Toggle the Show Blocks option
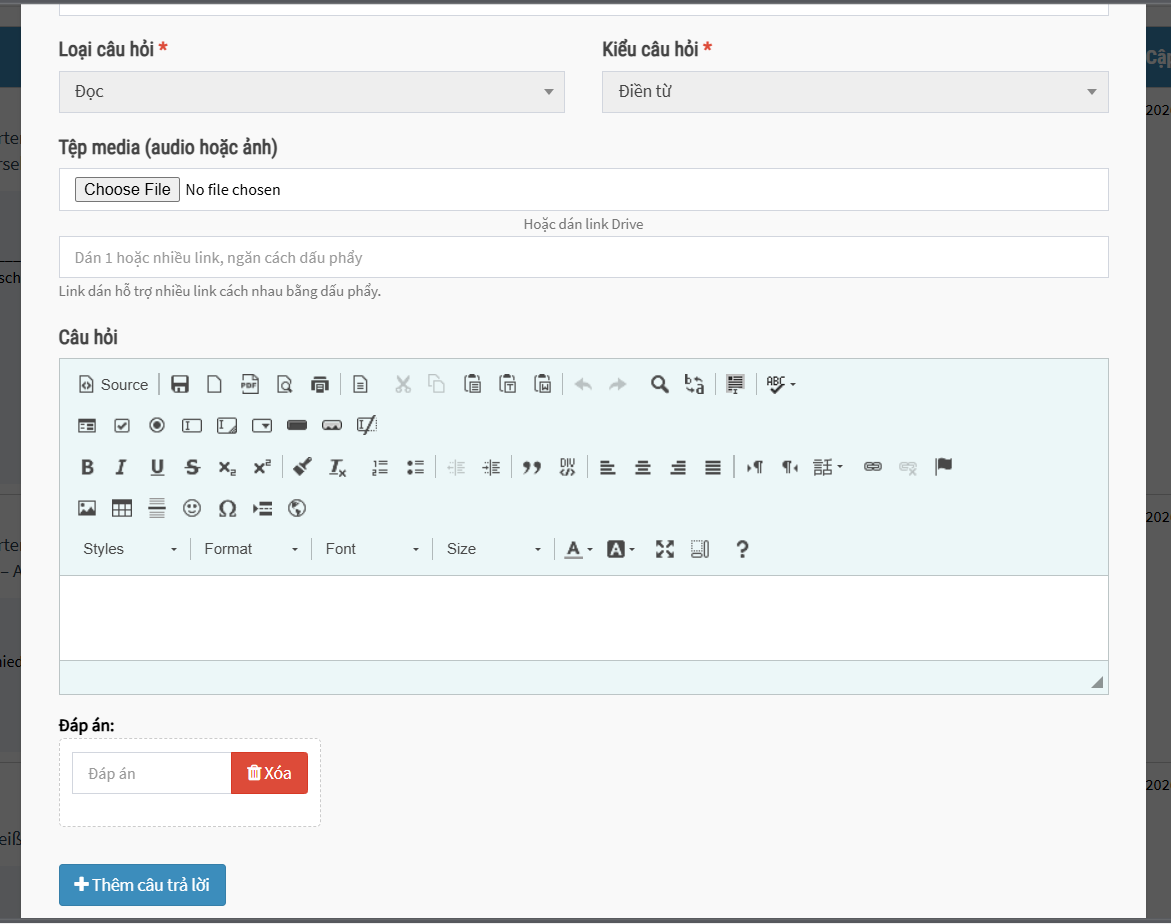Viewport: 1171px width, 924px height. [x=700, y=549]
